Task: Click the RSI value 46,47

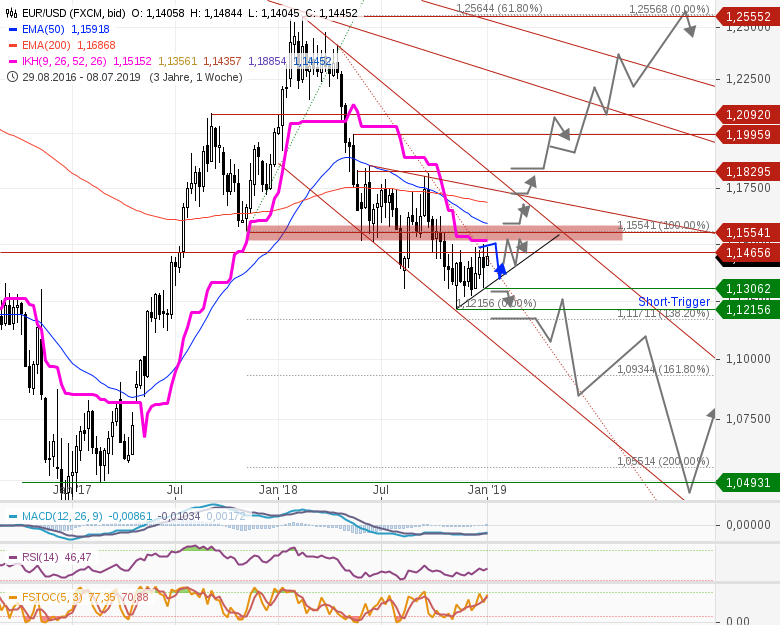Action: click(78, 557)
